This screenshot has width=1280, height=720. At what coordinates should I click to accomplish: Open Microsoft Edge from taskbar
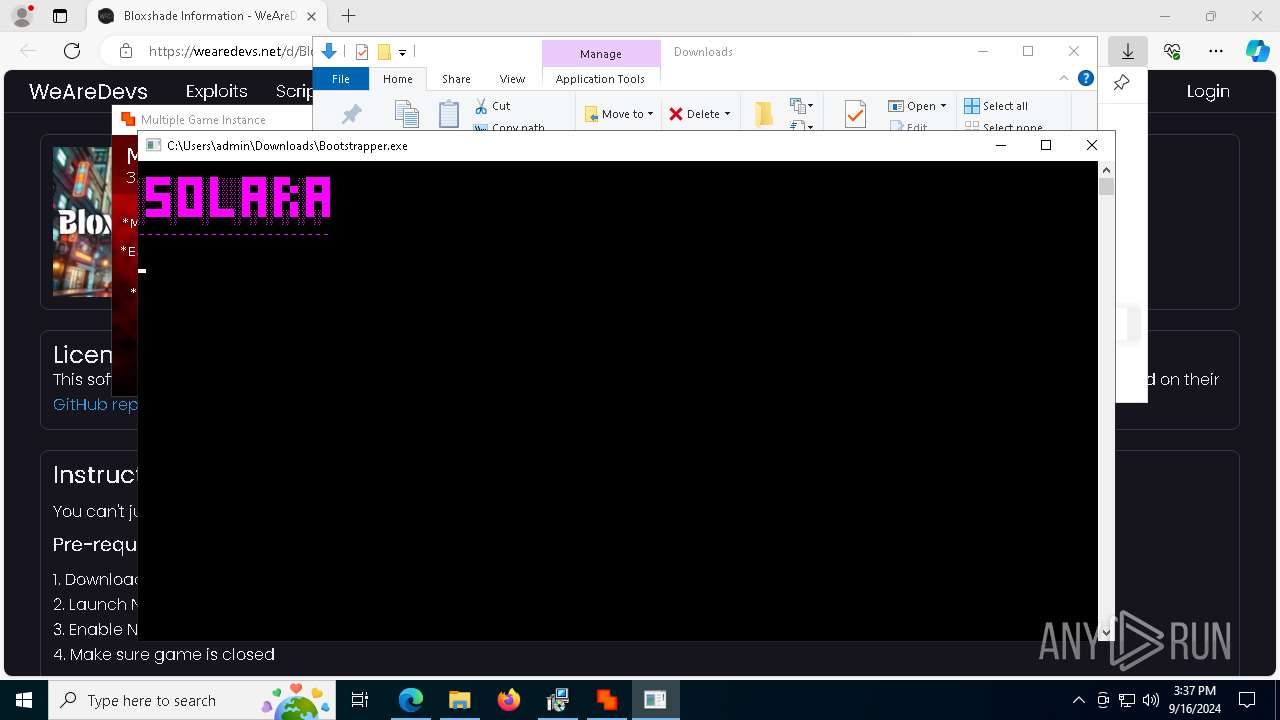tap(411, 700)
